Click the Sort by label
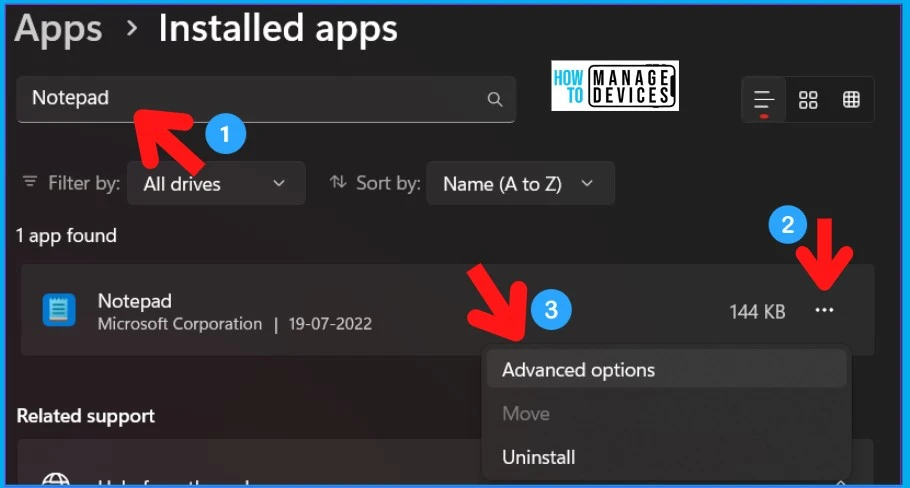910x488 pixels. (388, 183)
